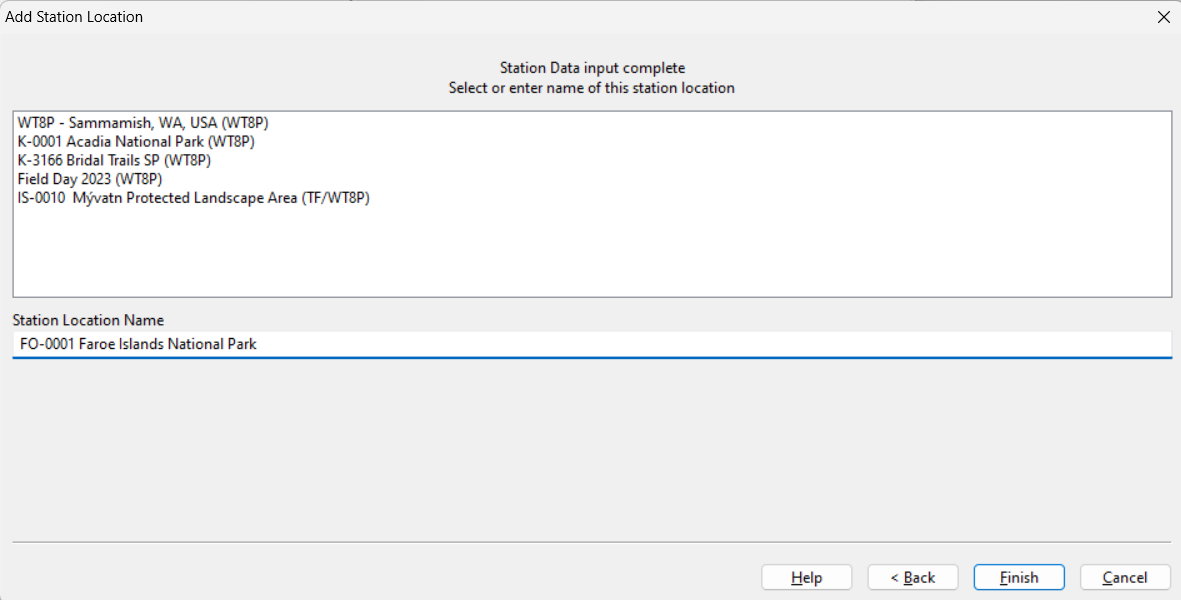Choose K-0001 Acadia National Park location

point(136,142)
